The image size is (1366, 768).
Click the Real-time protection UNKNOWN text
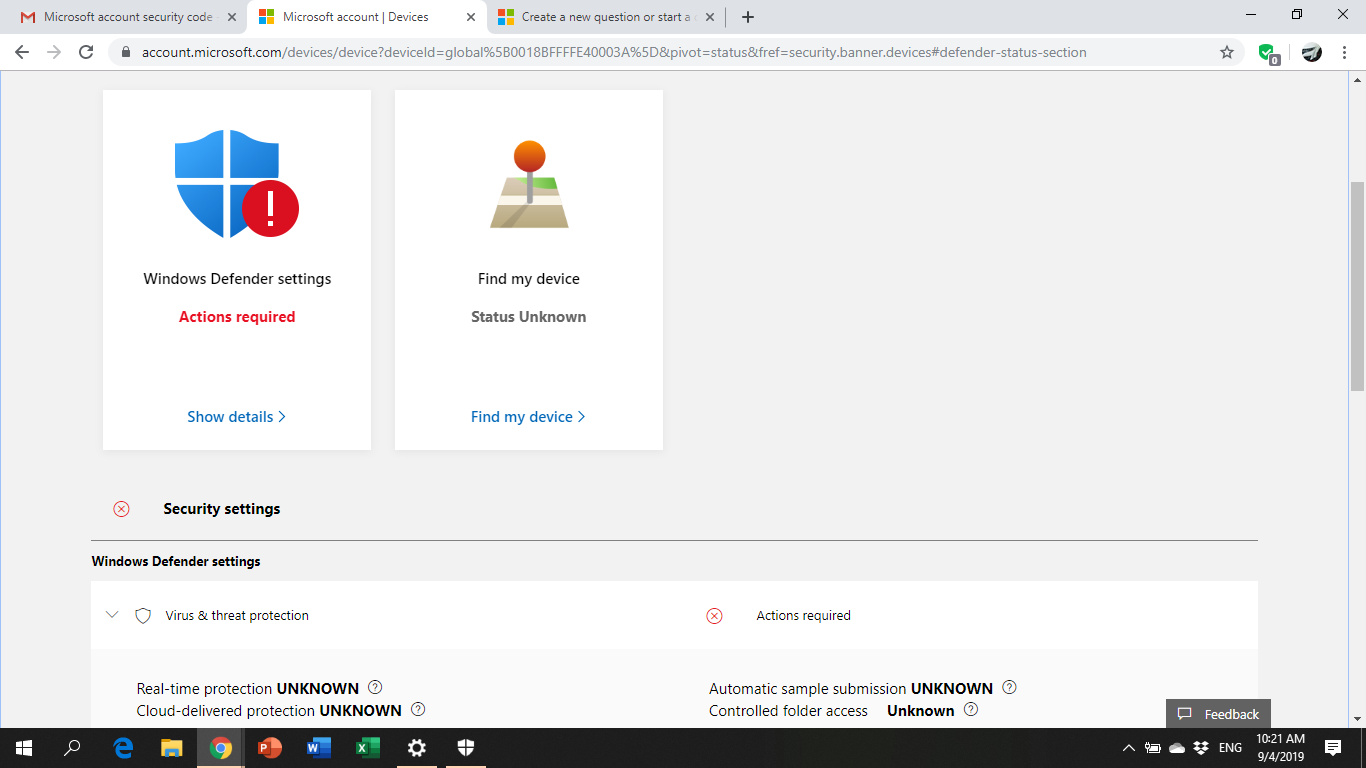(248, 689)
